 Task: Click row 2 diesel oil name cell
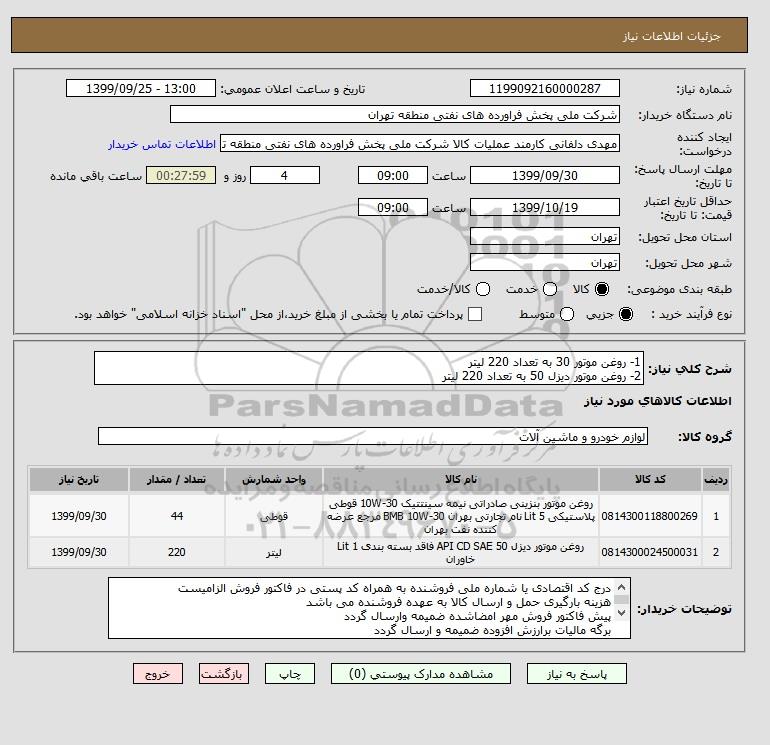pyautogui.click(x=461, y=552)
